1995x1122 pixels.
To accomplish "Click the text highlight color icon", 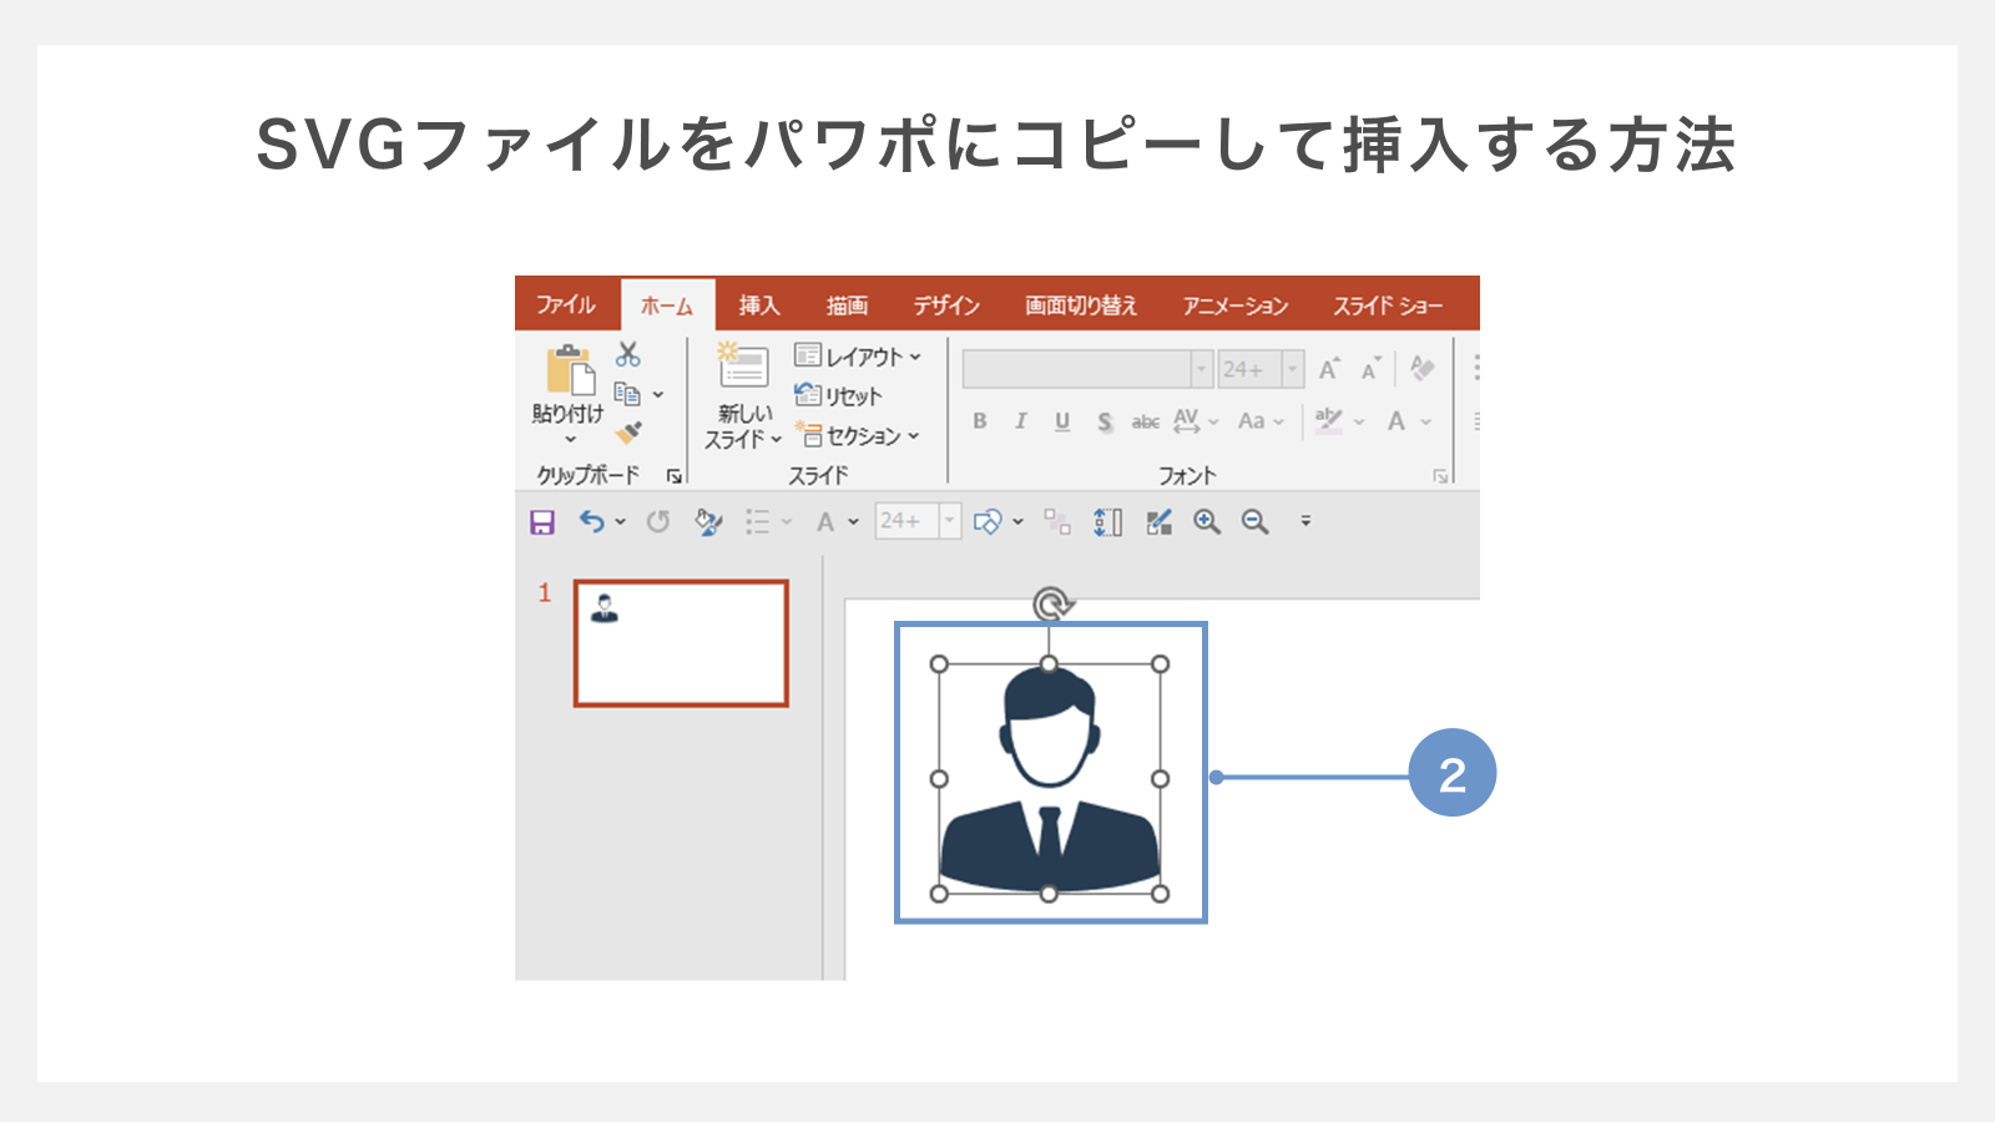I will click(x=1329, y=421).
